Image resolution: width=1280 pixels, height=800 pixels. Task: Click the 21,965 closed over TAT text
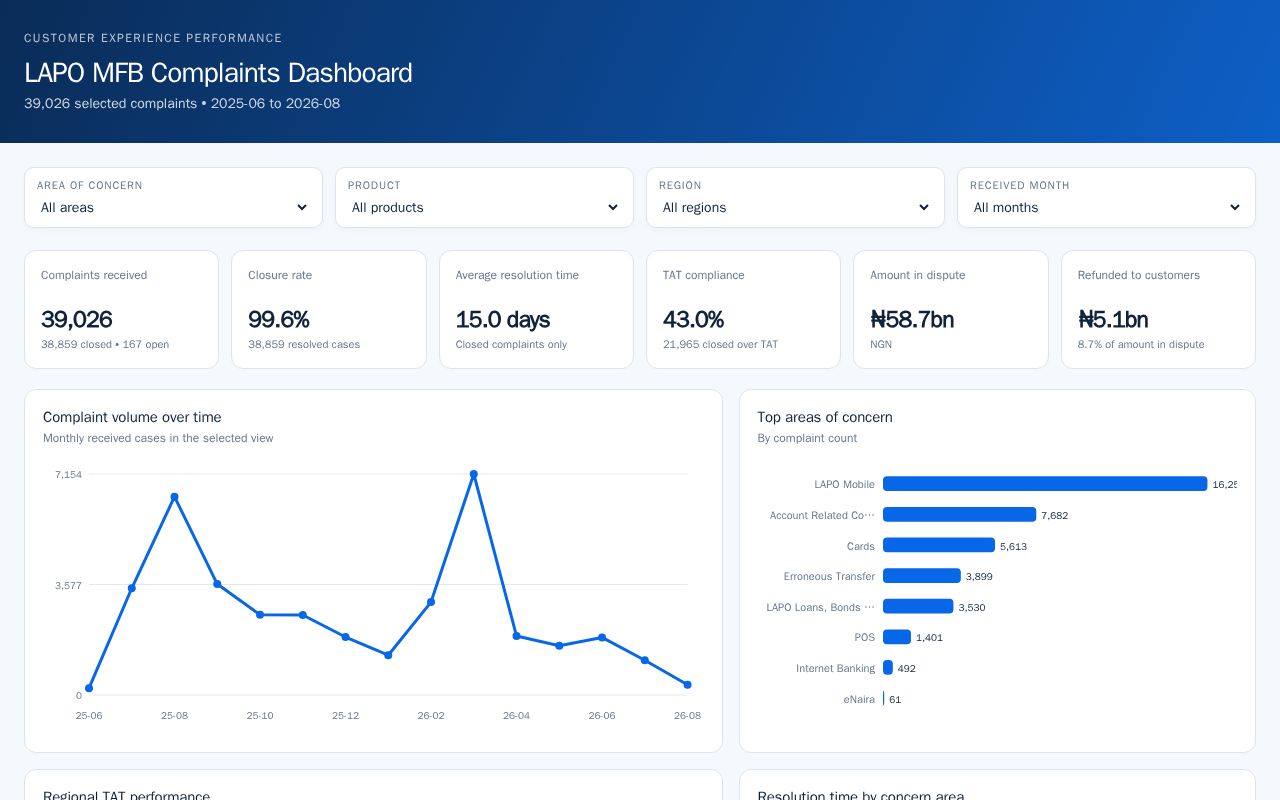[x=720, y=344]
